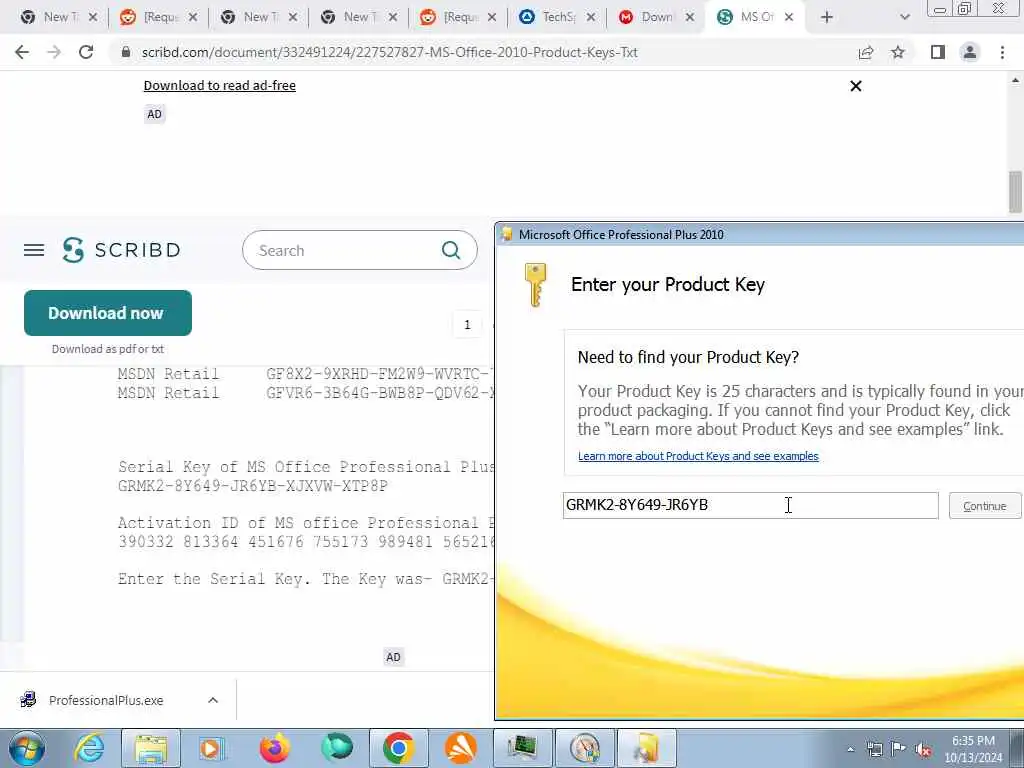Click the Download as pdf or txt text

tap(108, 349)
